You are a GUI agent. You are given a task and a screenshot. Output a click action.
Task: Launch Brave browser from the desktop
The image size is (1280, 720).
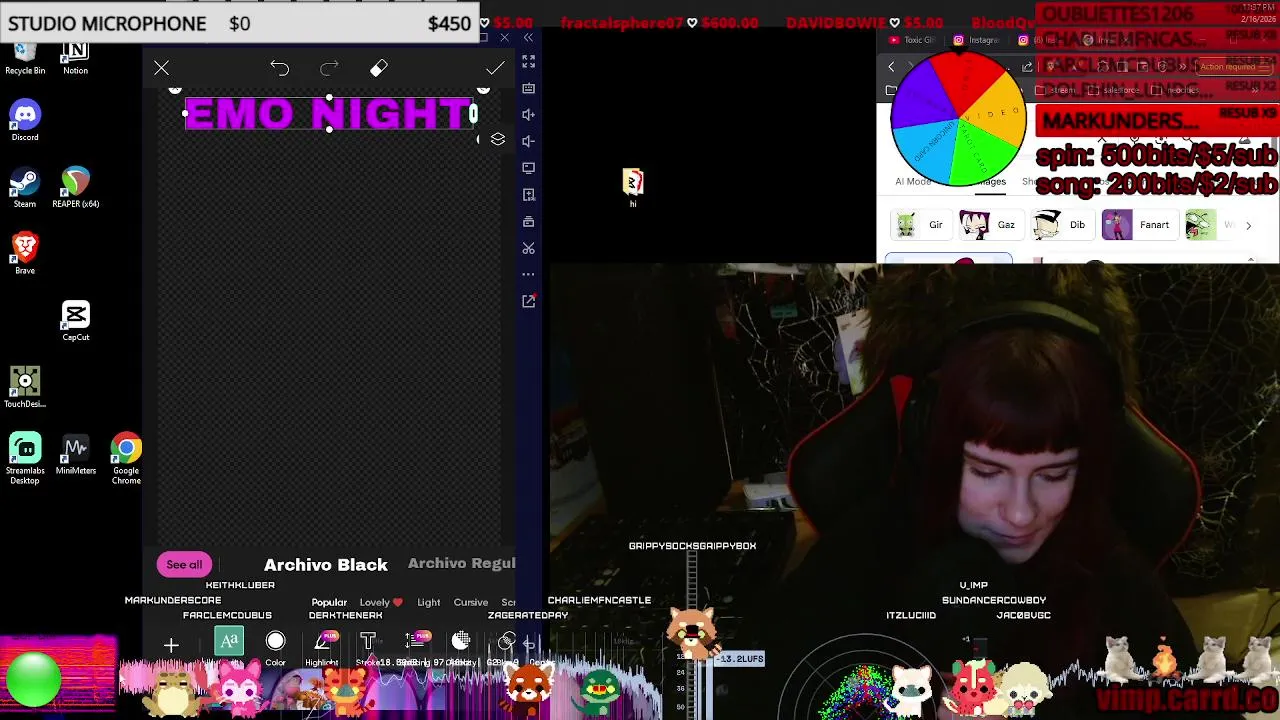click(25, 253)
